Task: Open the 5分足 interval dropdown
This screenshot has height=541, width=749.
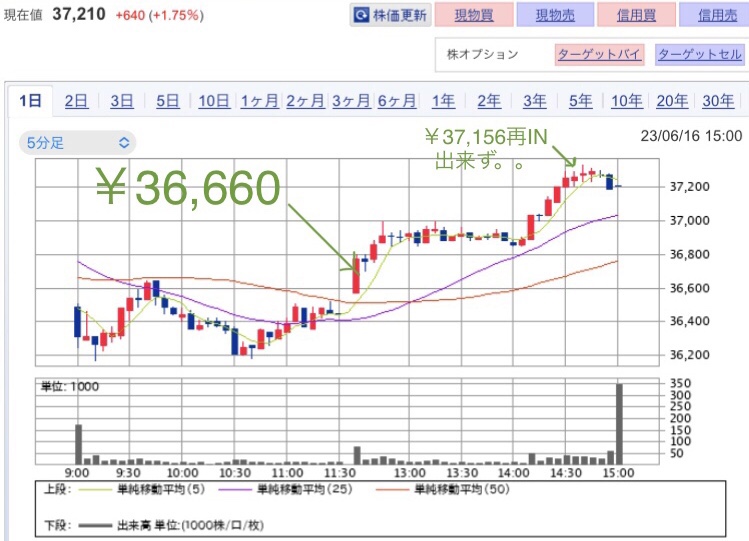Action: tap(77, 143)
